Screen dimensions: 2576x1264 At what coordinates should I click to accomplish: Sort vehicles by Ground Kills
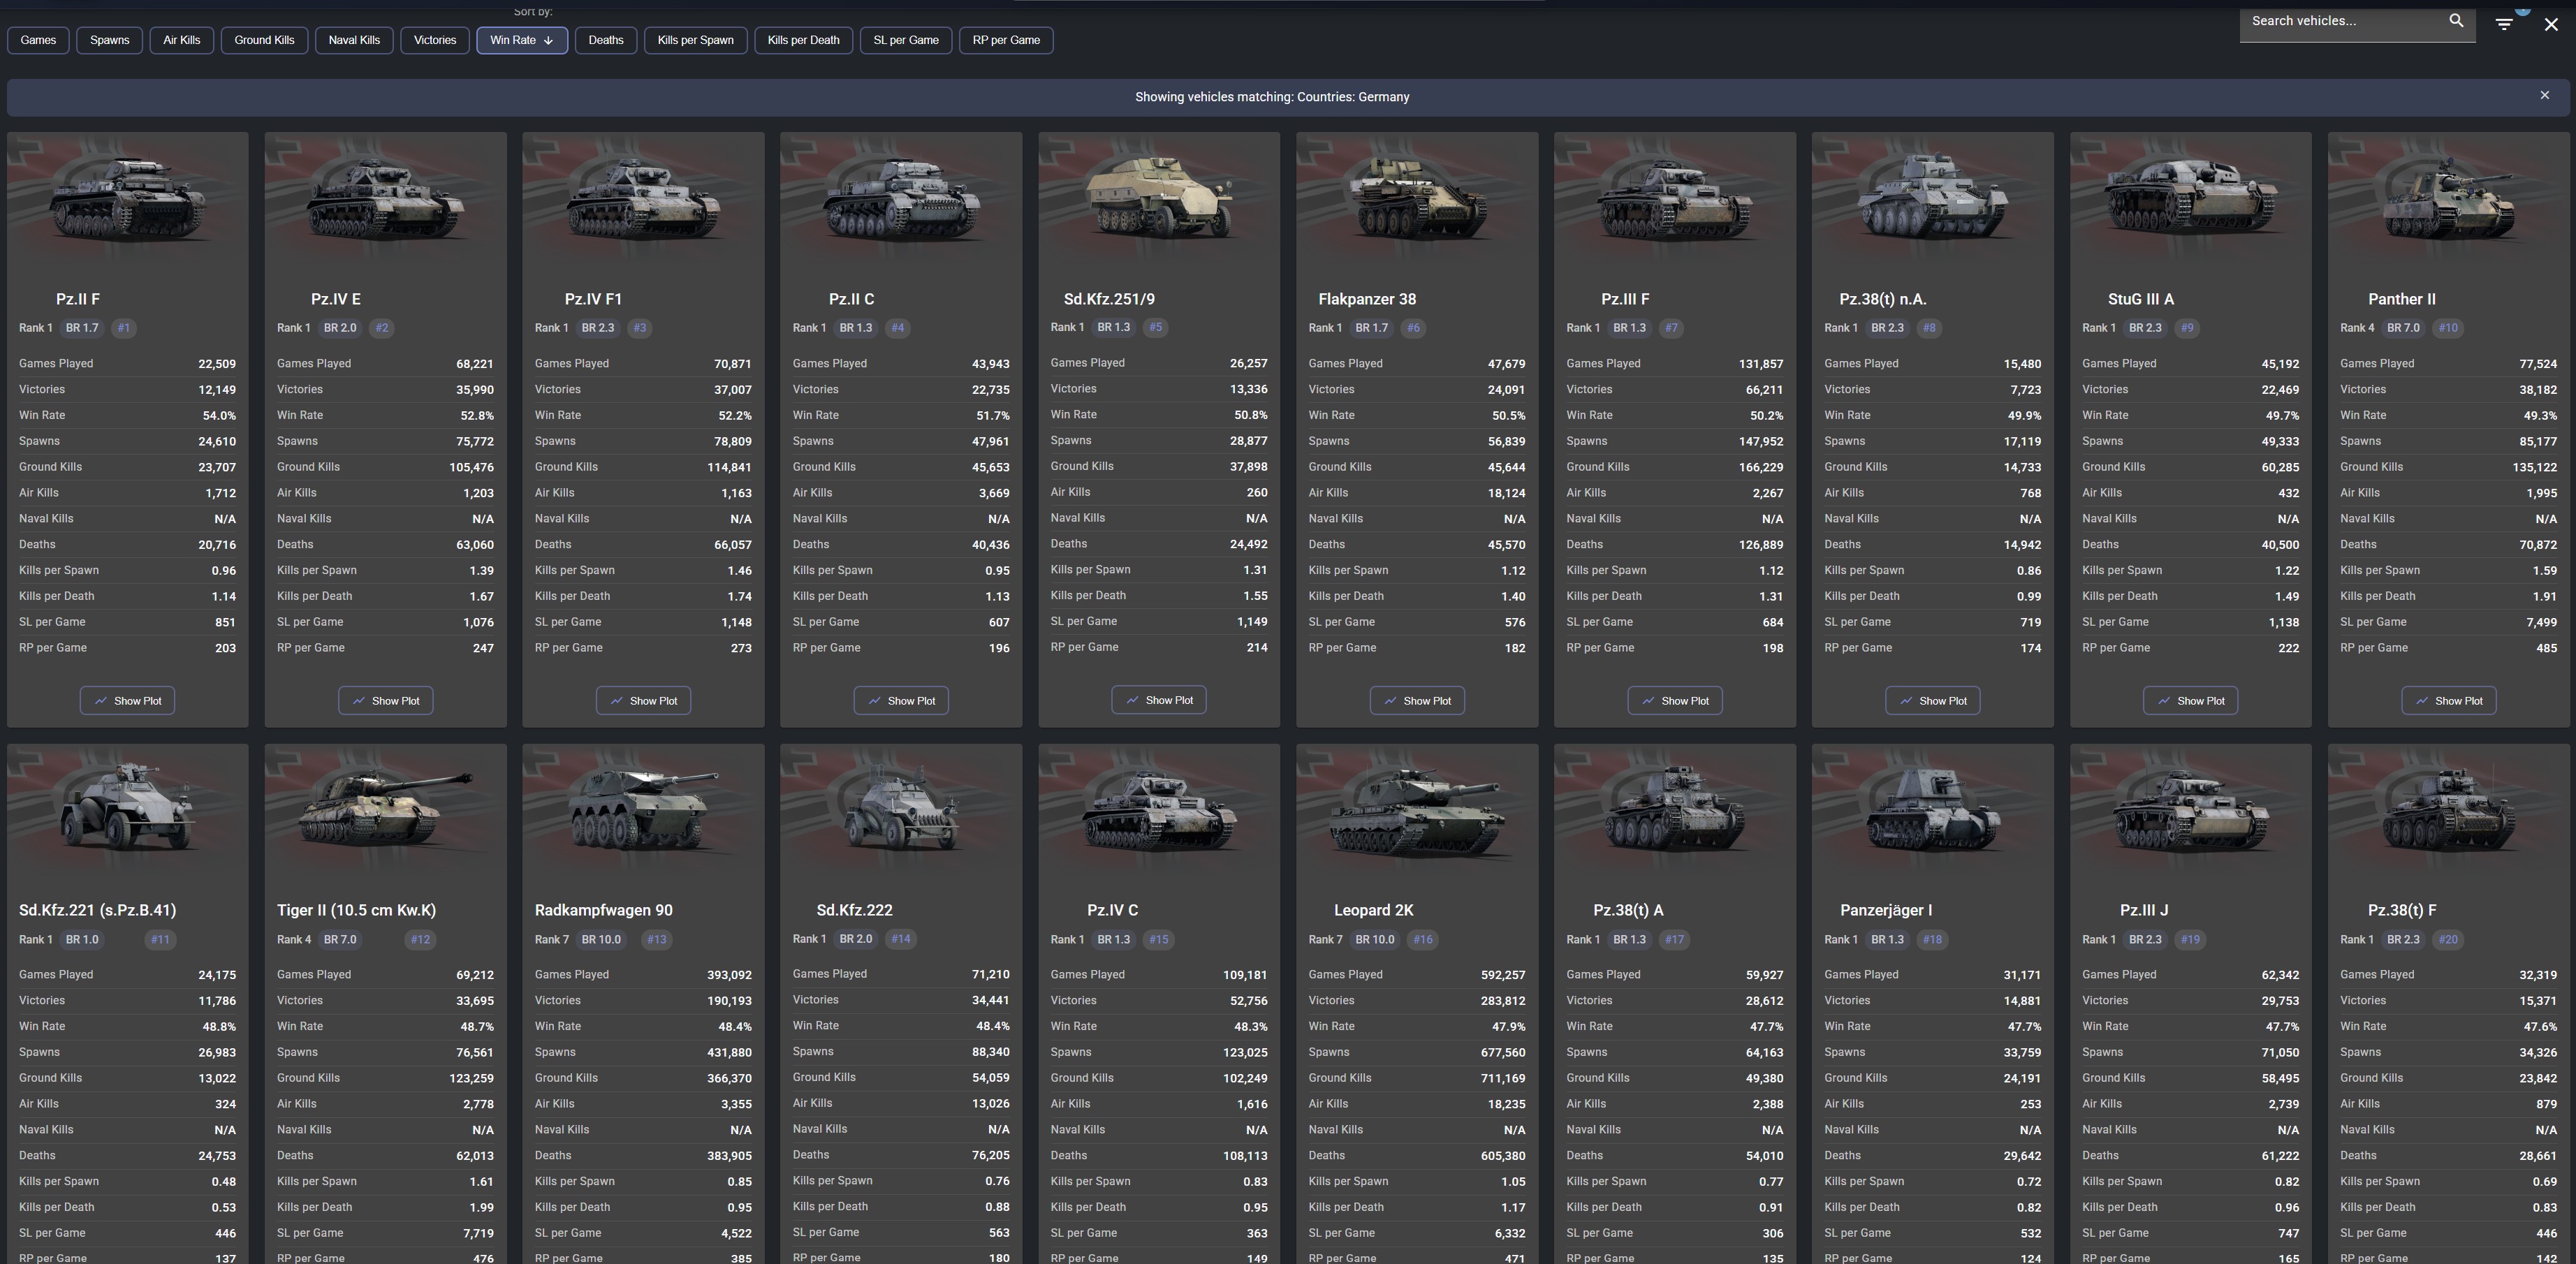(264, 40)
